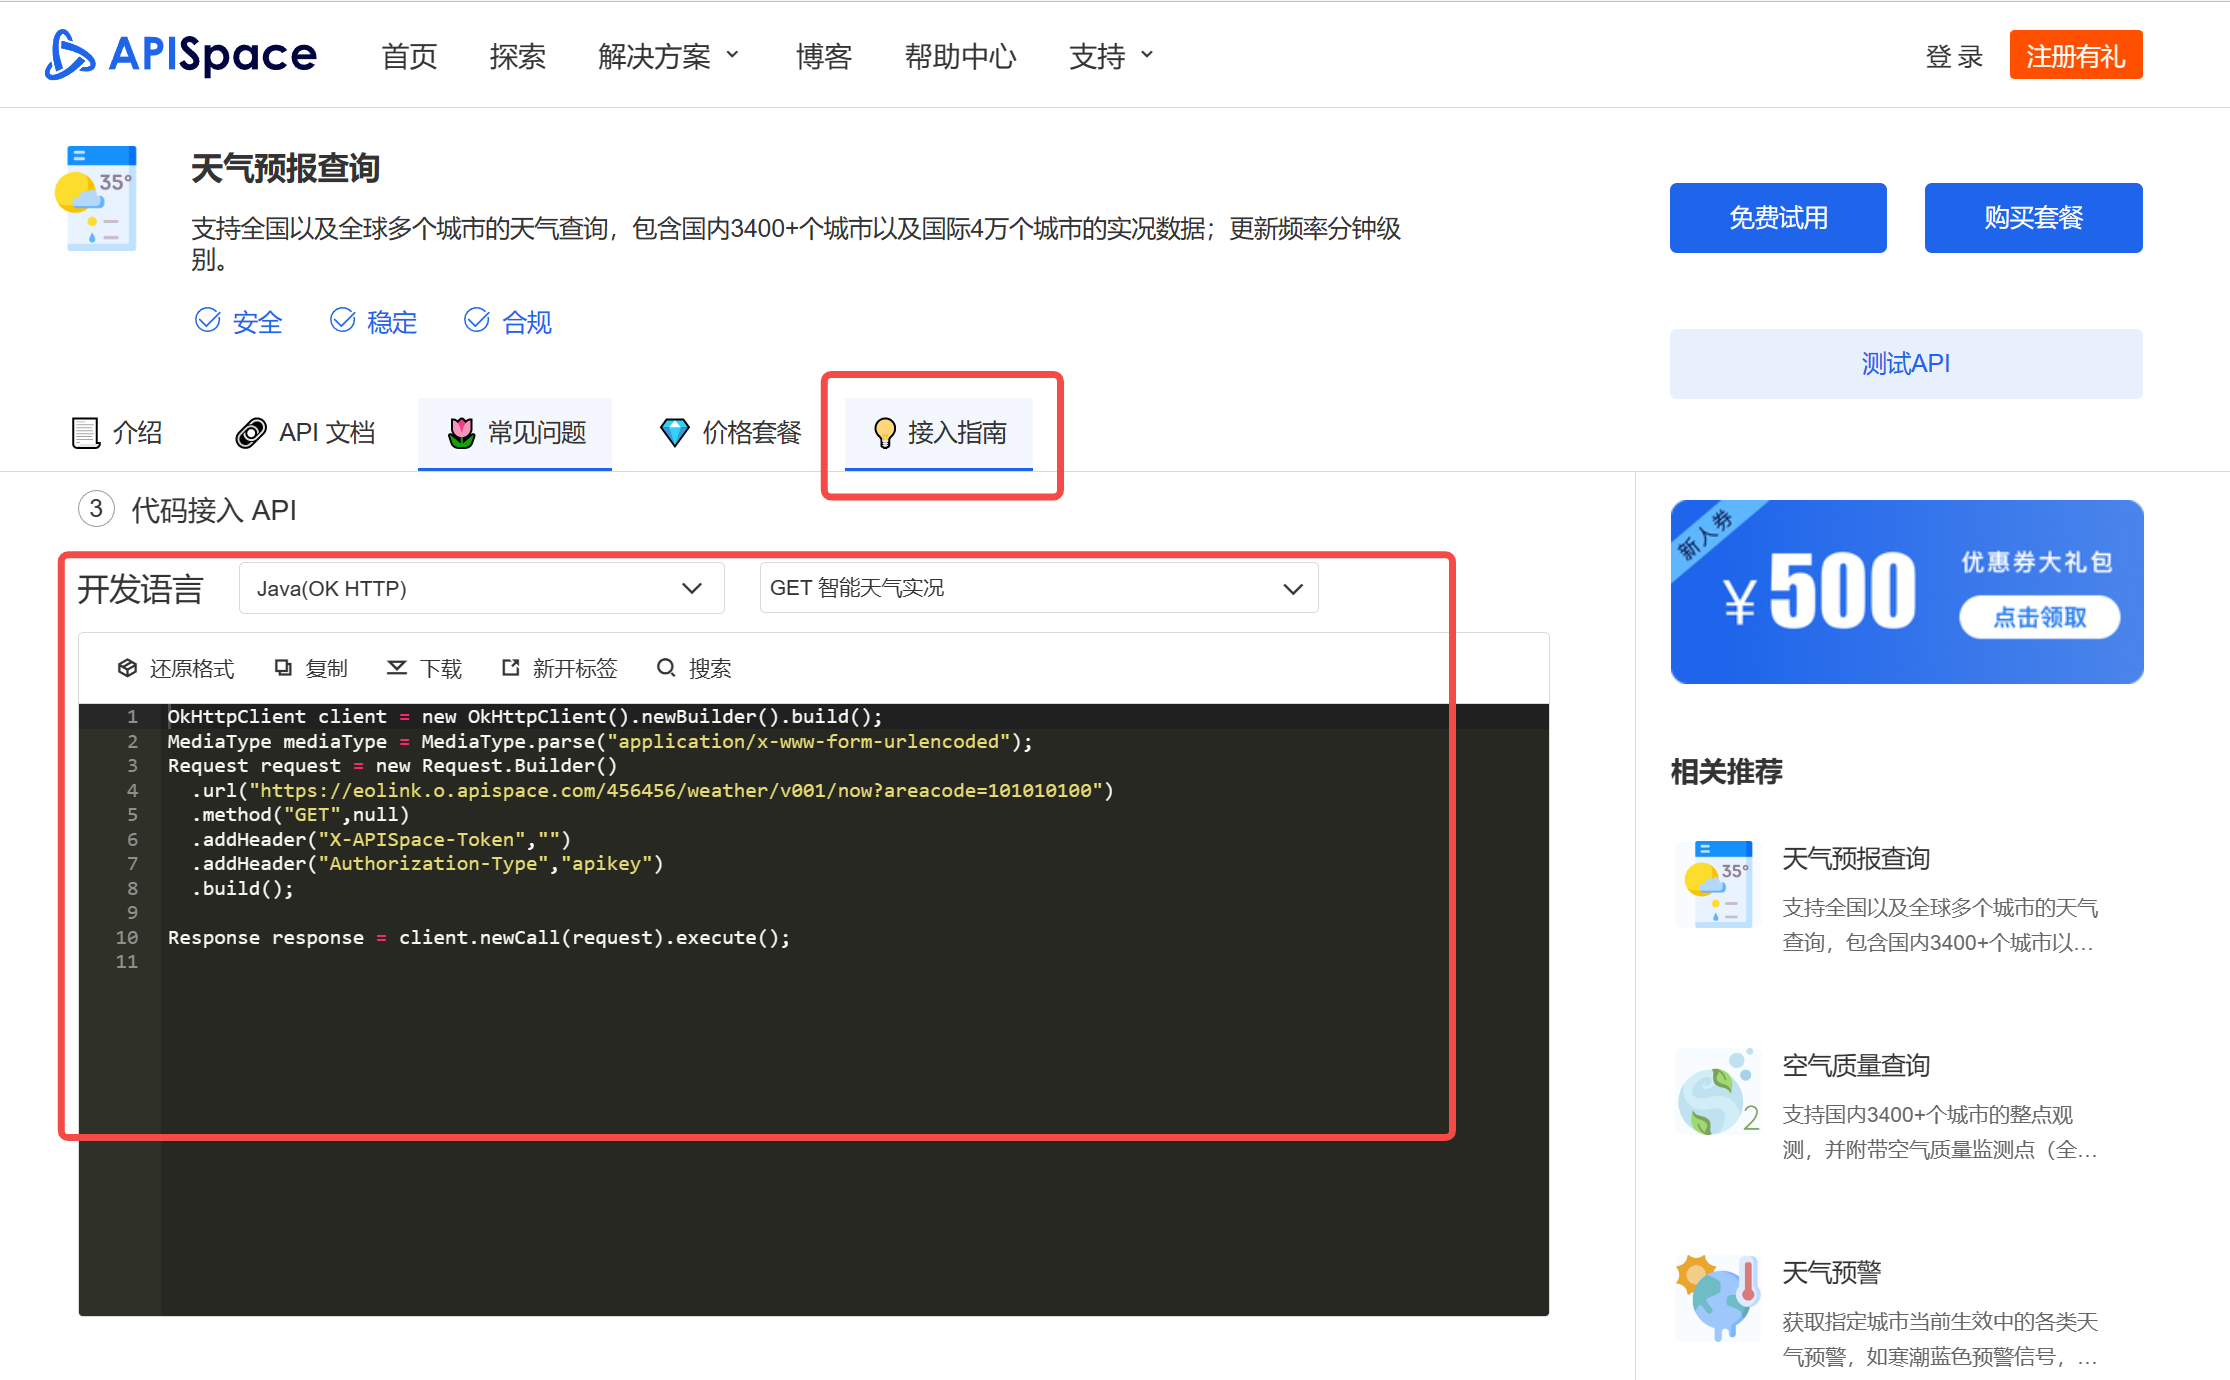Screen dimensions: 2230x1380
Task: Open the Java(OK HTTP) language dropdown
Action: click(480, 588)
